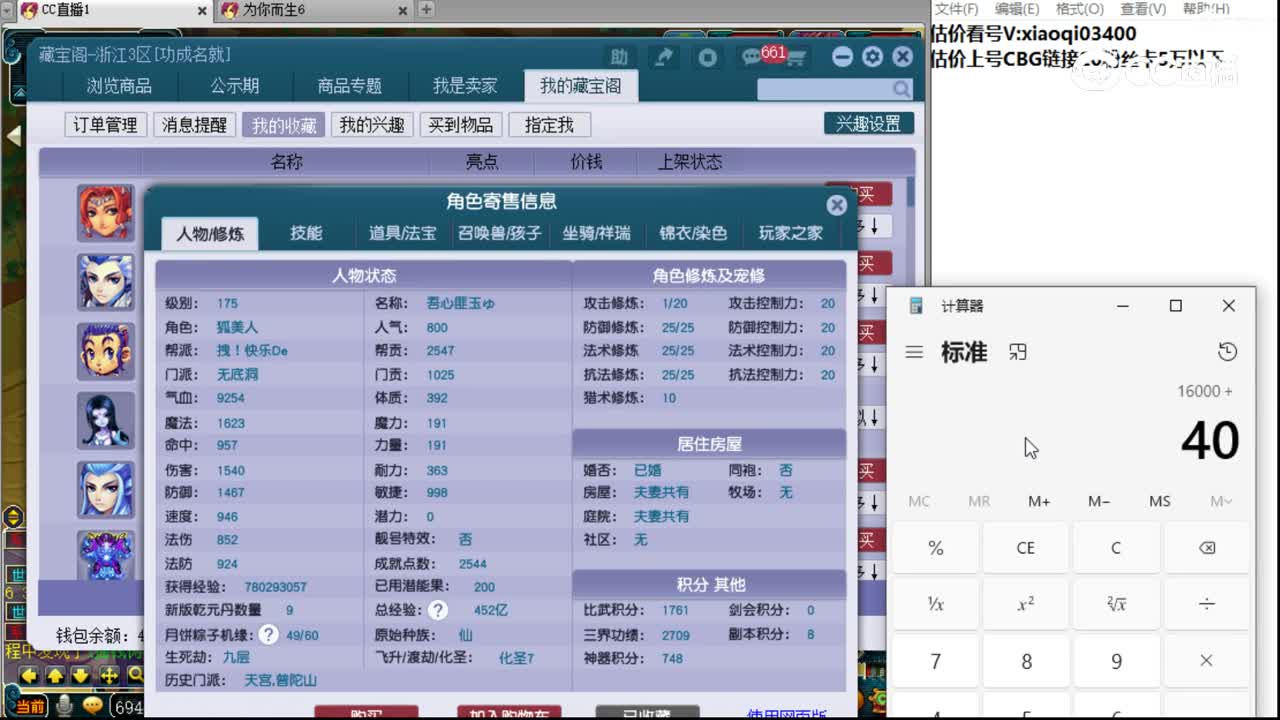
Task: Open the settings gear in 藏宝阁 title bar
Action: tap(872, 56)
